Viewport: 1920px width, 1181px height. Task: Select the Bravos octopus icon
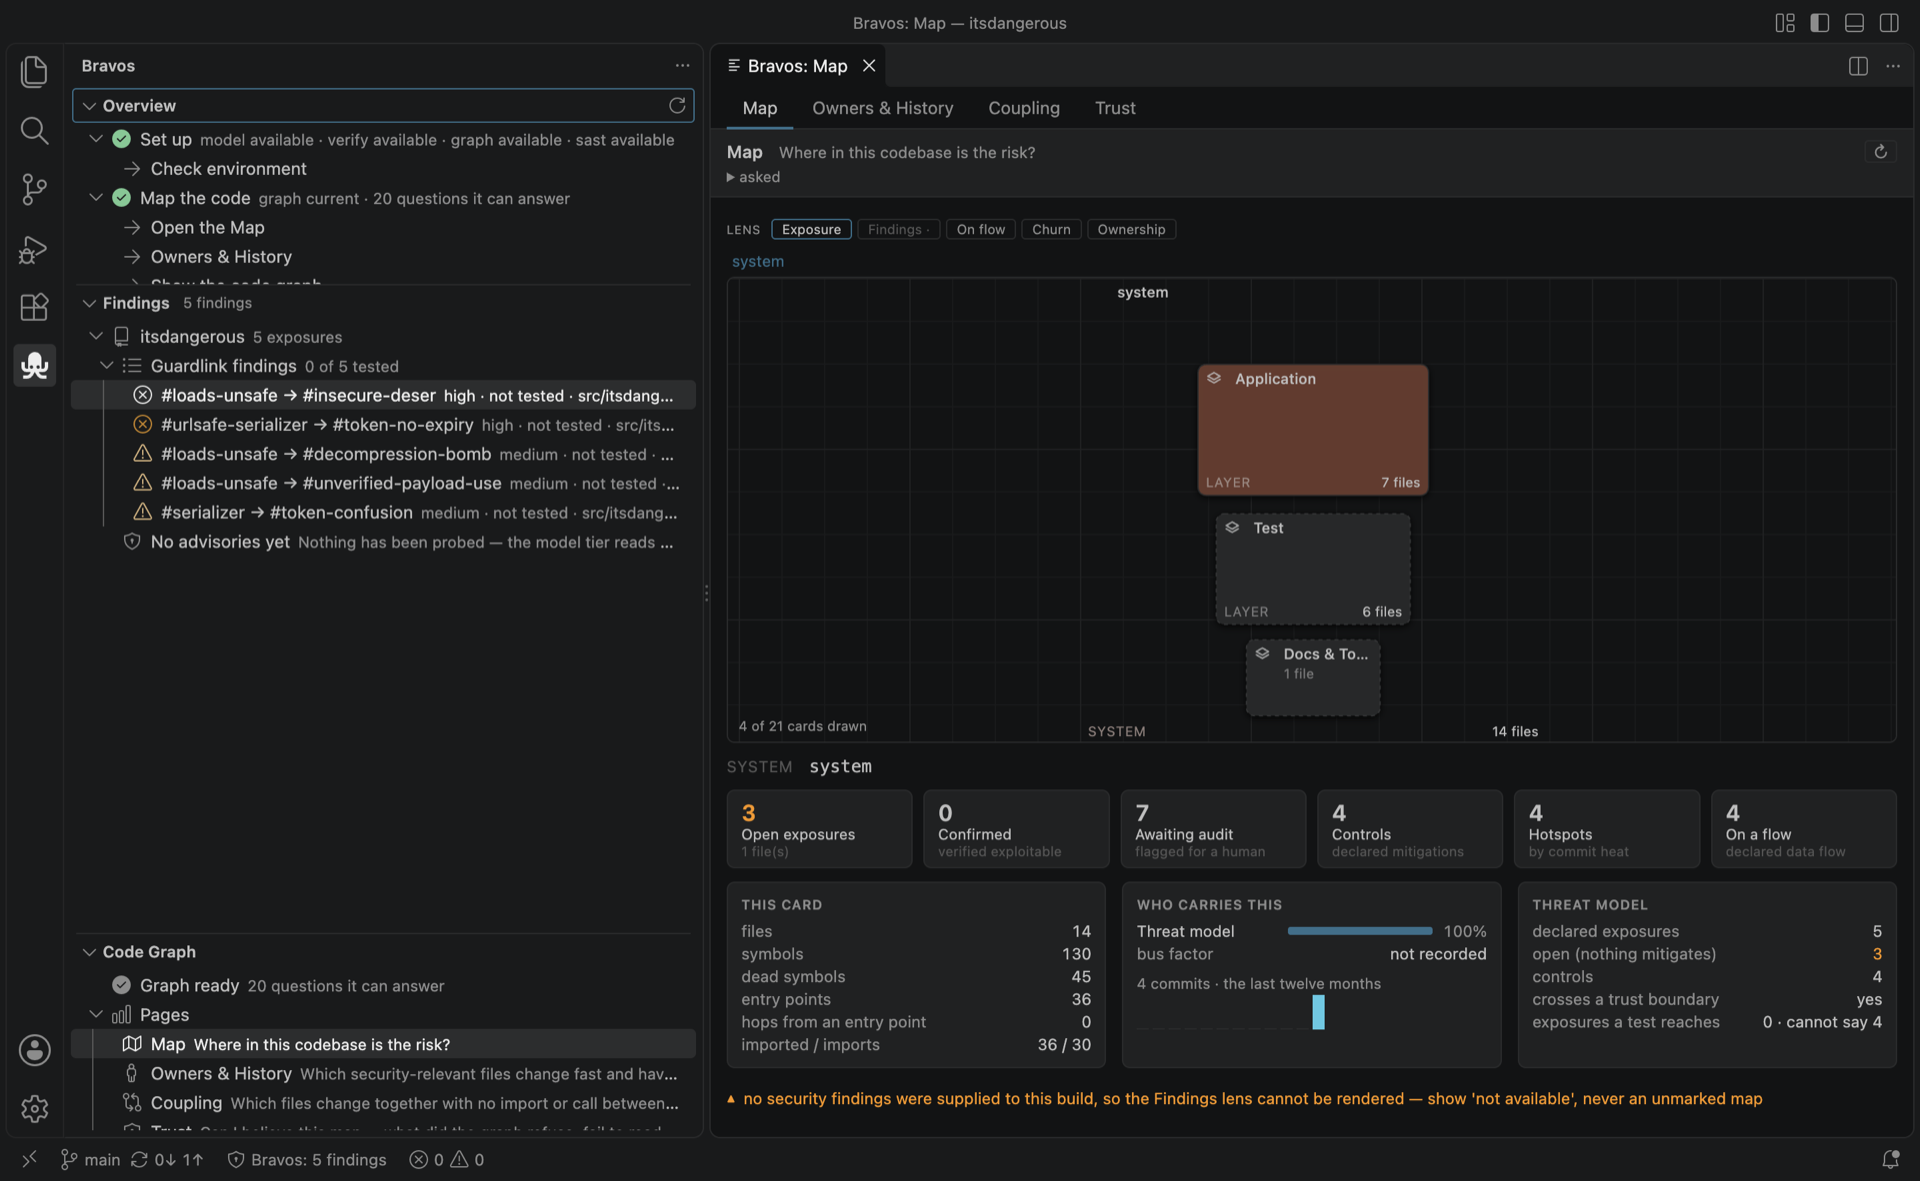click(34, 366)
